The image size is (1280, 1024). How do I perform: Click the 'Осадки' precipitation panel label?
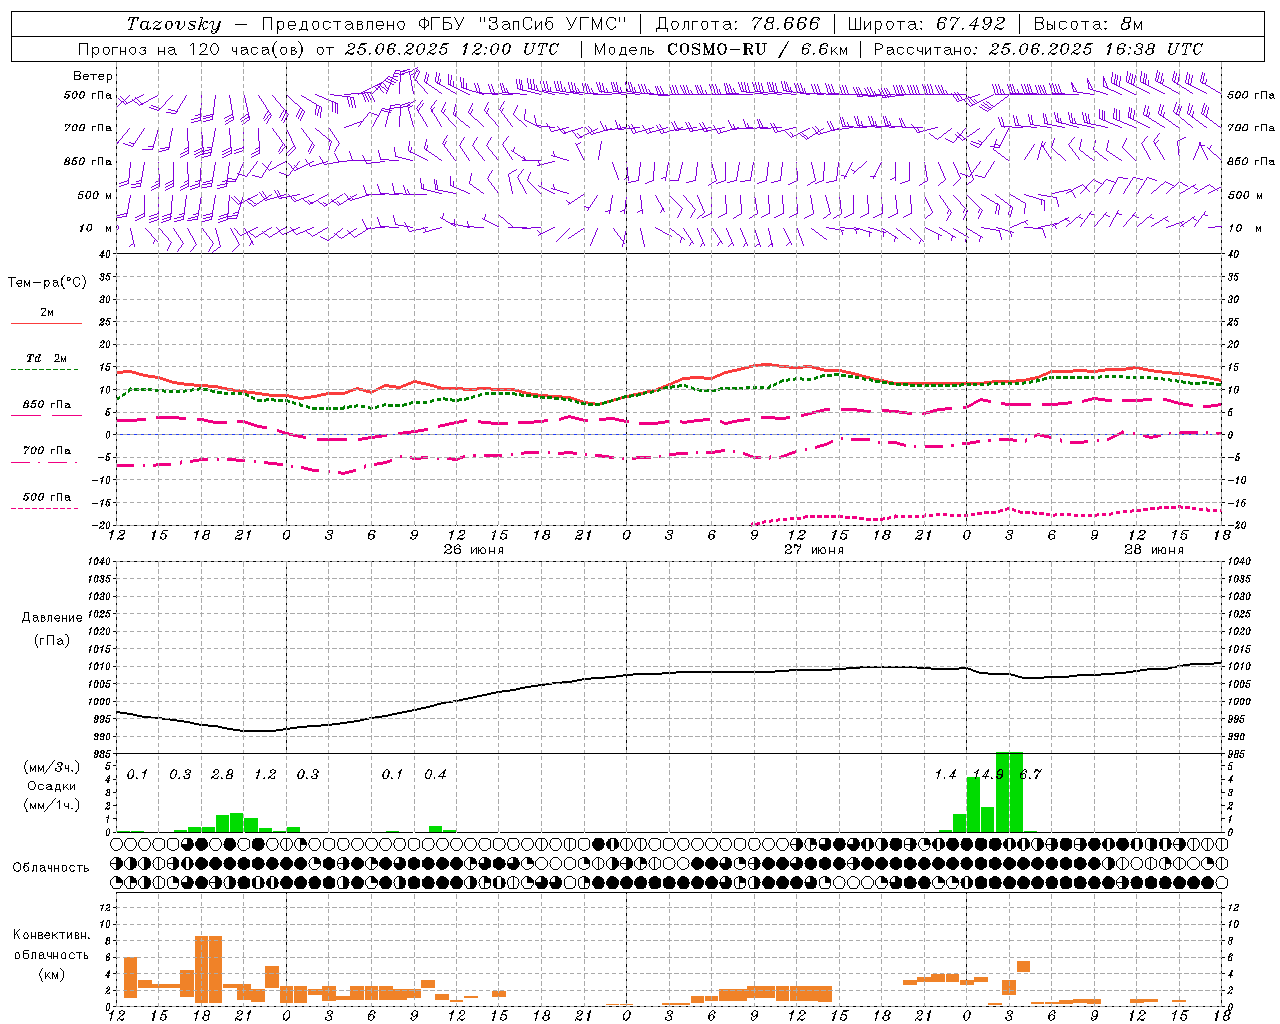click(51, 786)
